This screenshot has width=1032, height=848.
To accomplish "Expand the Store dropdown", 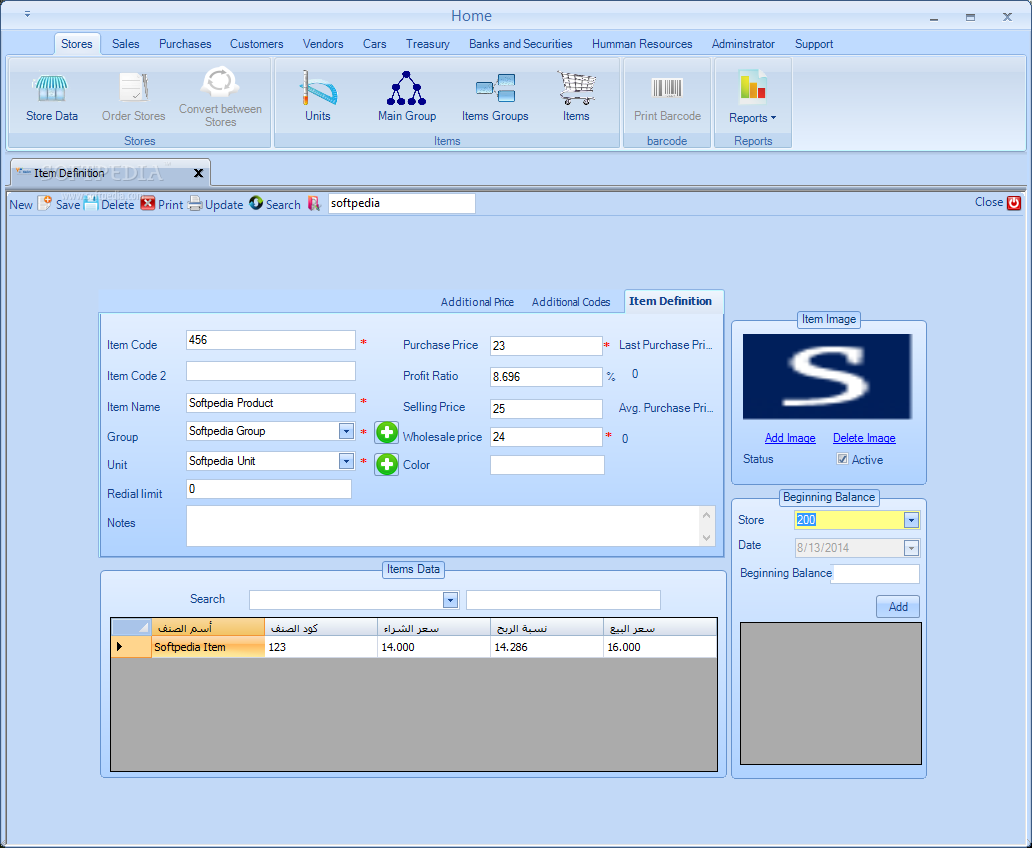I will pyautogui.click(x=911, y=520).
